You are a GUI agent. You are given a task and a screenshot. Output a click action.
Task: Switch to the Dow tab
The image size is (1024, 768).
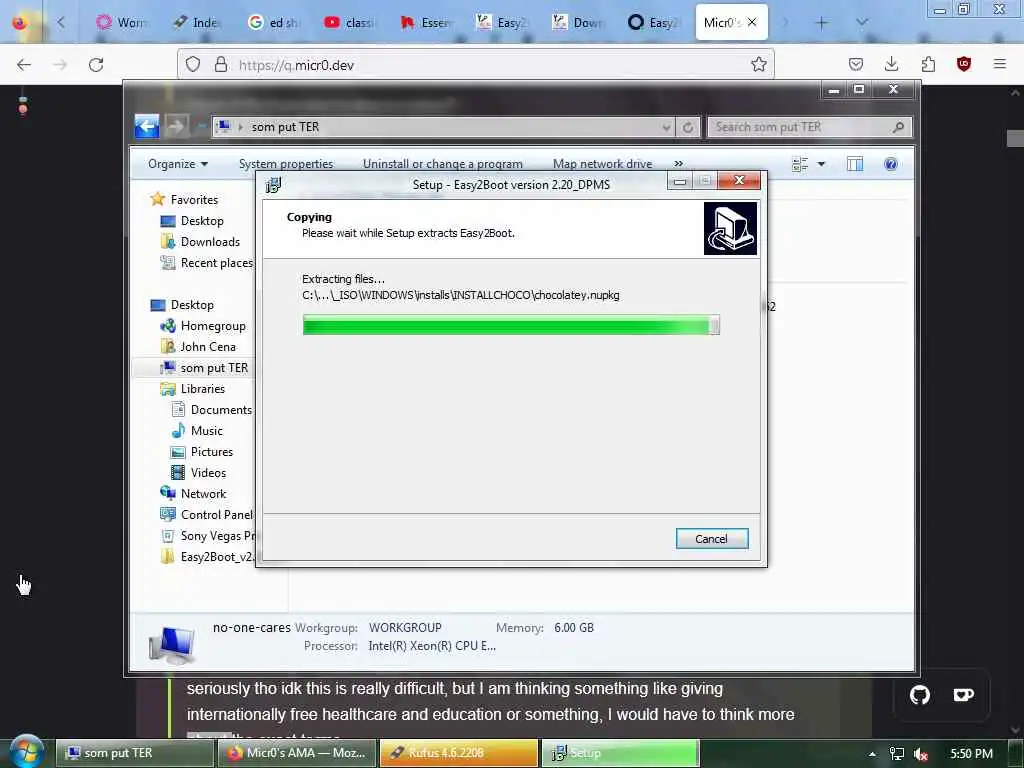point(578,23)
